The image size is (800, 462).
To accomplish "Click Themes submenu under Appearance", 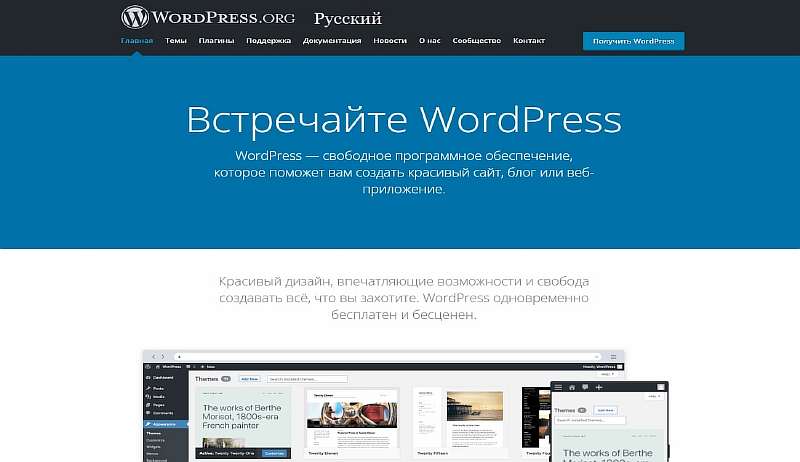I will click(154, 433).
